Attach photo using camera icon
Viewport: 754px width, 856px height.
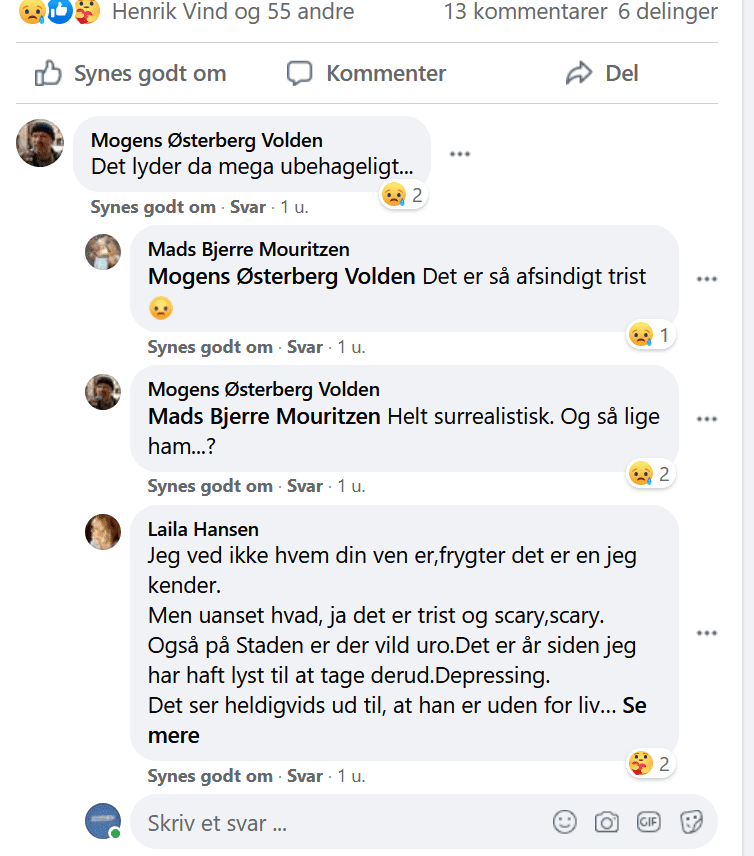[x=607, y=822]
